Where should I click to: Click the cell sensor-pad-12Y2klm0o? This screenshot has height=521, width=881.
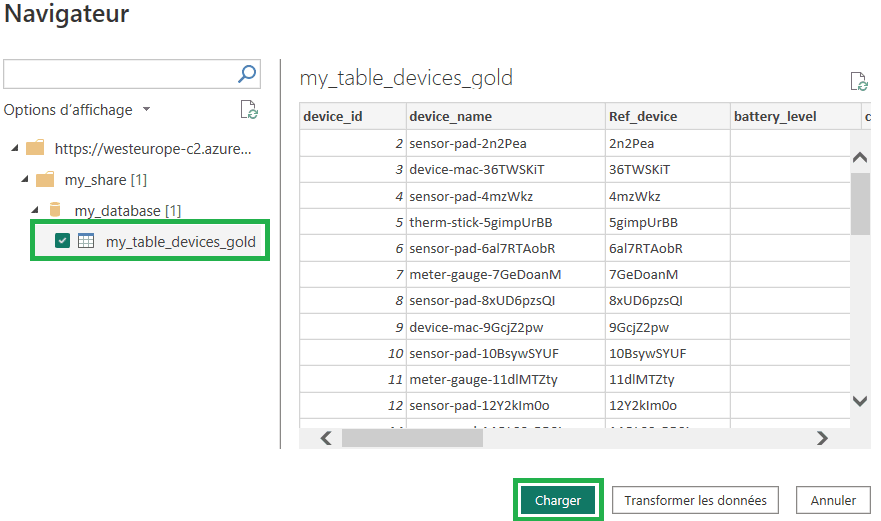(506, 405)
